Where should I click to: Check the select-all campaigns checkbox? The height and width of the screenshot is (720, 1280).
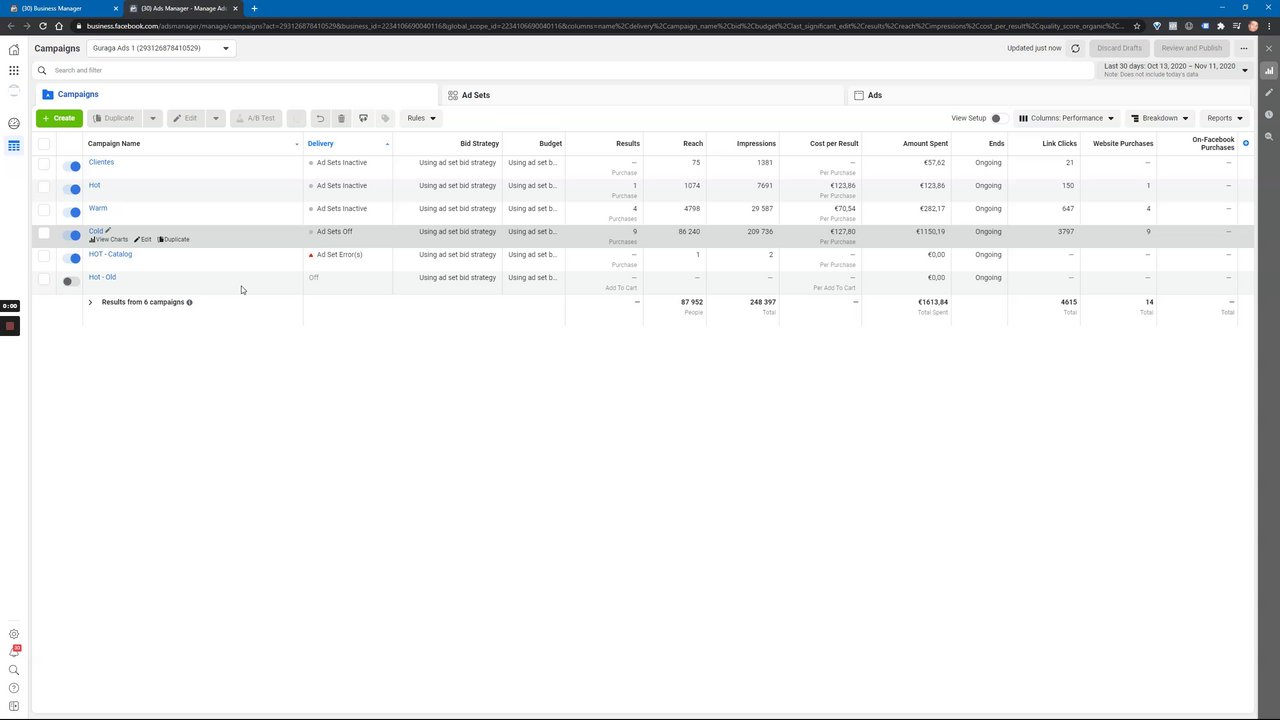44,144
